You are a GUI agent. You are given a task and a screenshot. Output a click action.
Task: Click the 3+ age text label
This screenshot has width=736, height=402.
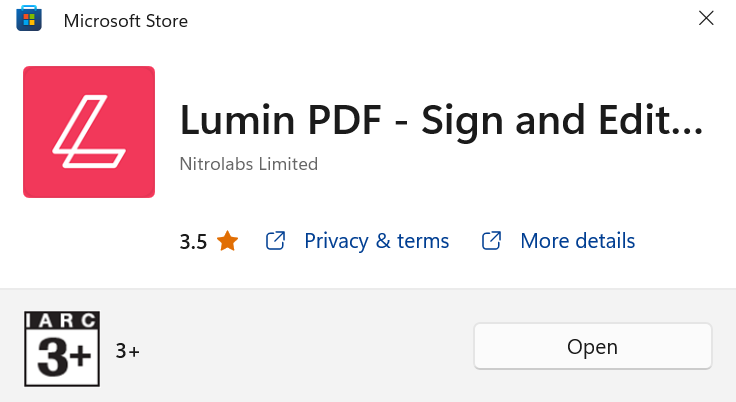point(128,351)
